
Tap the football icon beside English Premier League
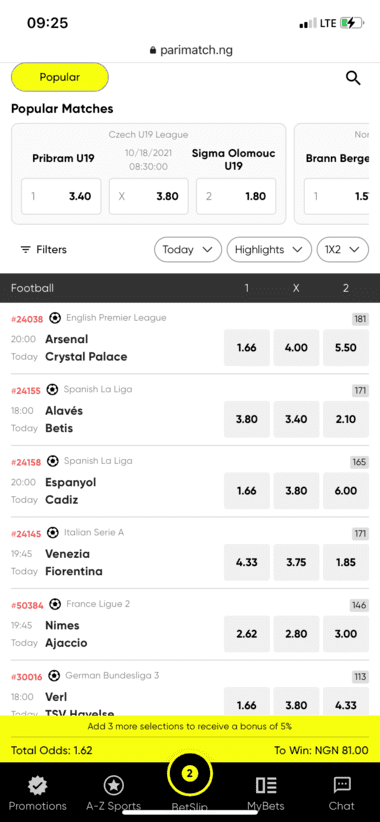pos(55,318)
